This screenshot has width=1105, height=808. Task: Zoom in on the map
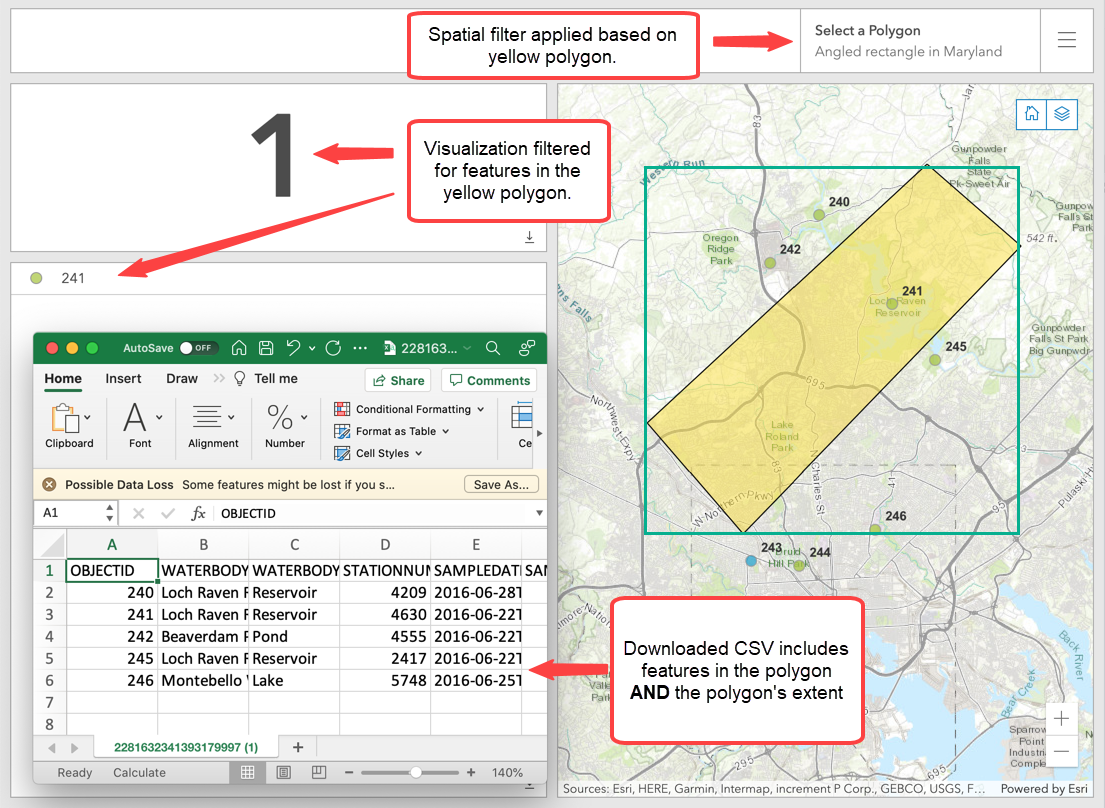[x=1061, y=719]
